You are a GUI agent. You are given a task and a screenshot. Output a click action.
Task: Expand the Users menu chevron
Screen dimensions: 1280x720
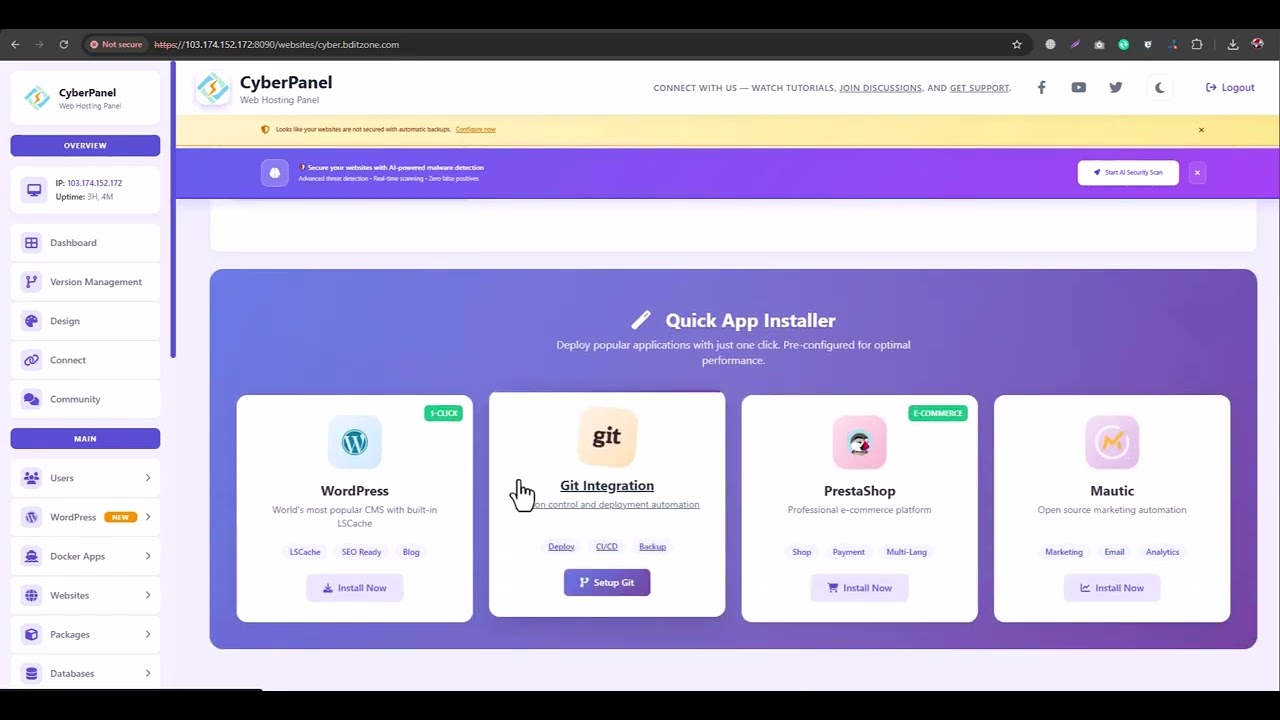tap(147, 478)
